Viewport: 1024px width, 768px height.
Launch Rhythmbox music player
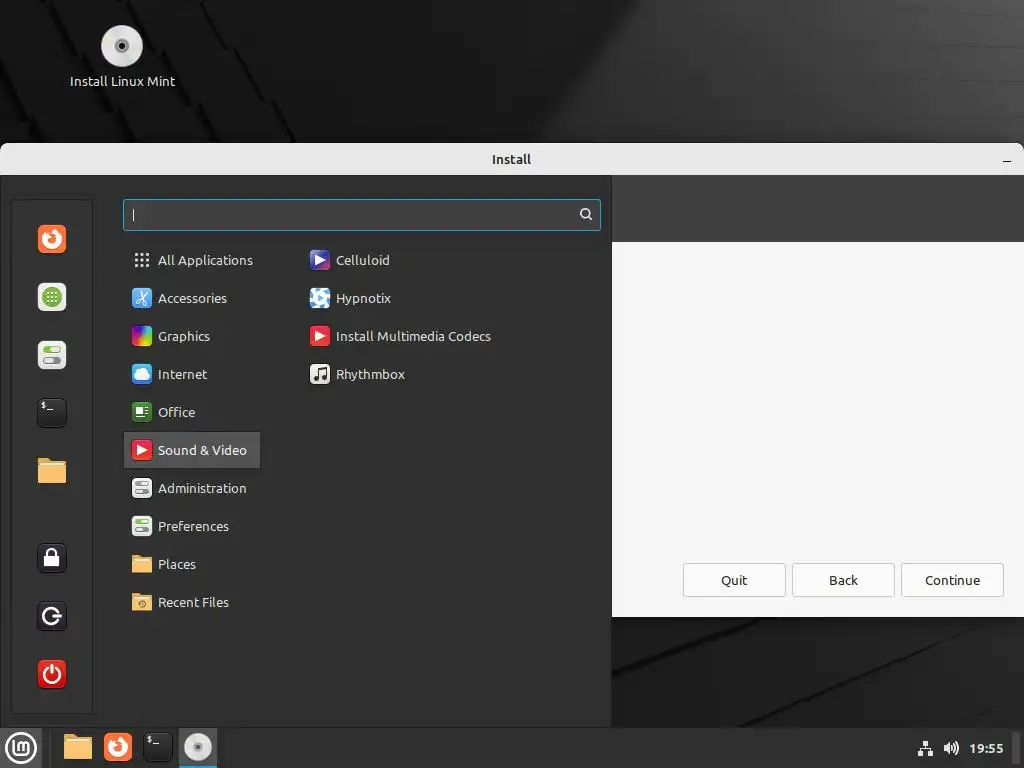[x=357, y=374]
